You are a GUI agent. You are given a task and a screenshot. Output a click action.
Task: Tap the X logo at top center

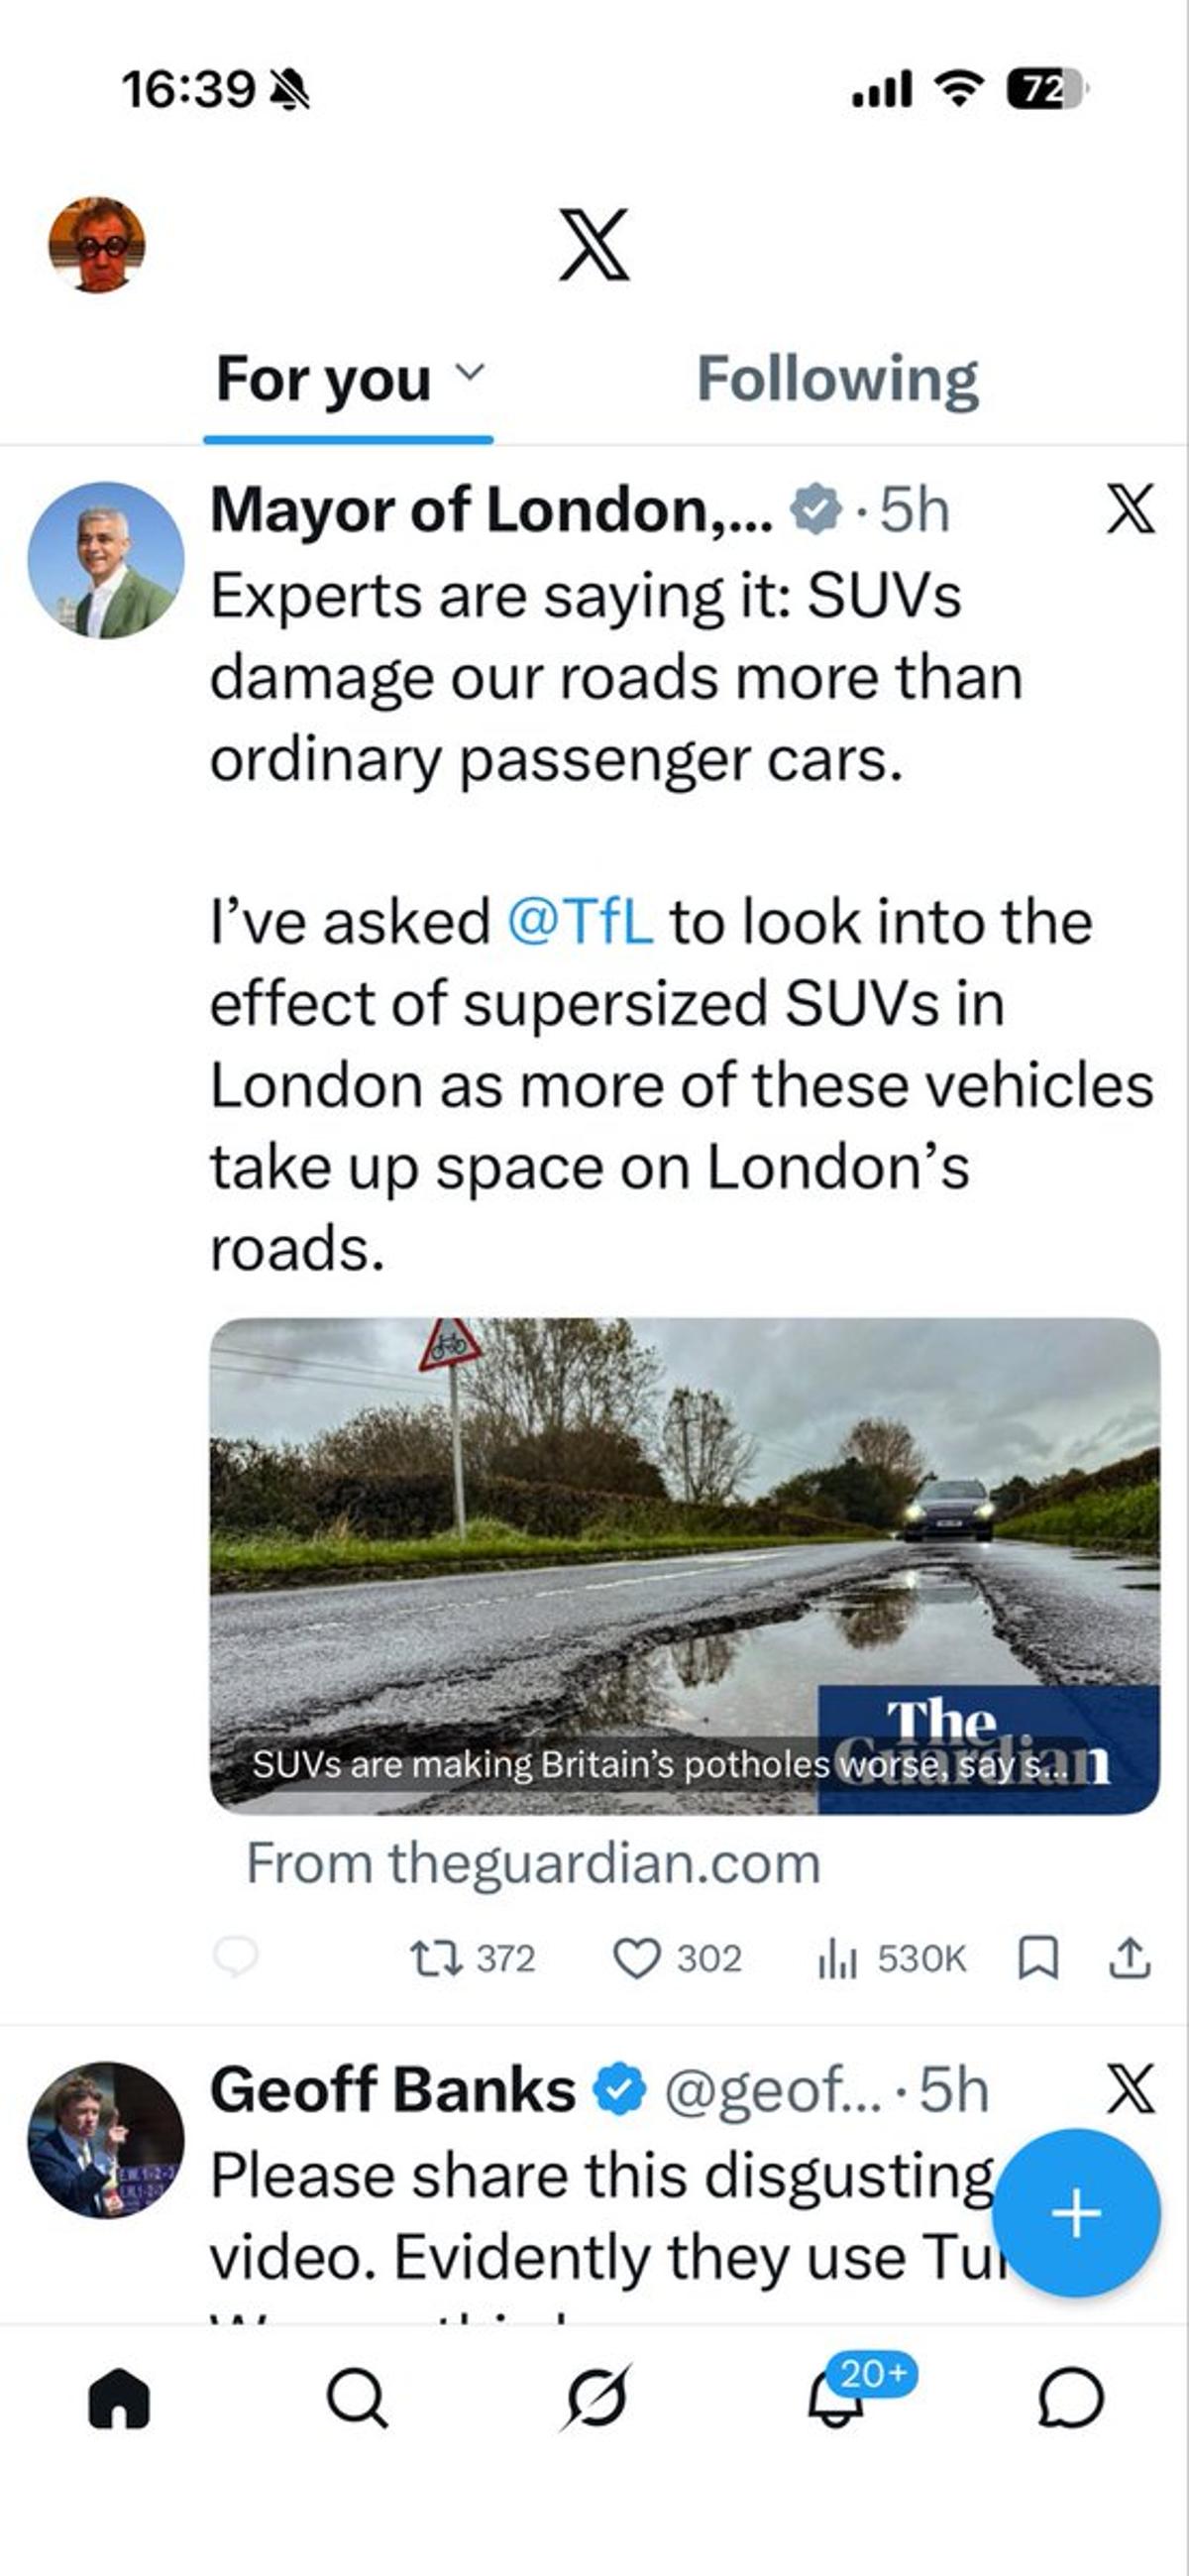point(594,245)
